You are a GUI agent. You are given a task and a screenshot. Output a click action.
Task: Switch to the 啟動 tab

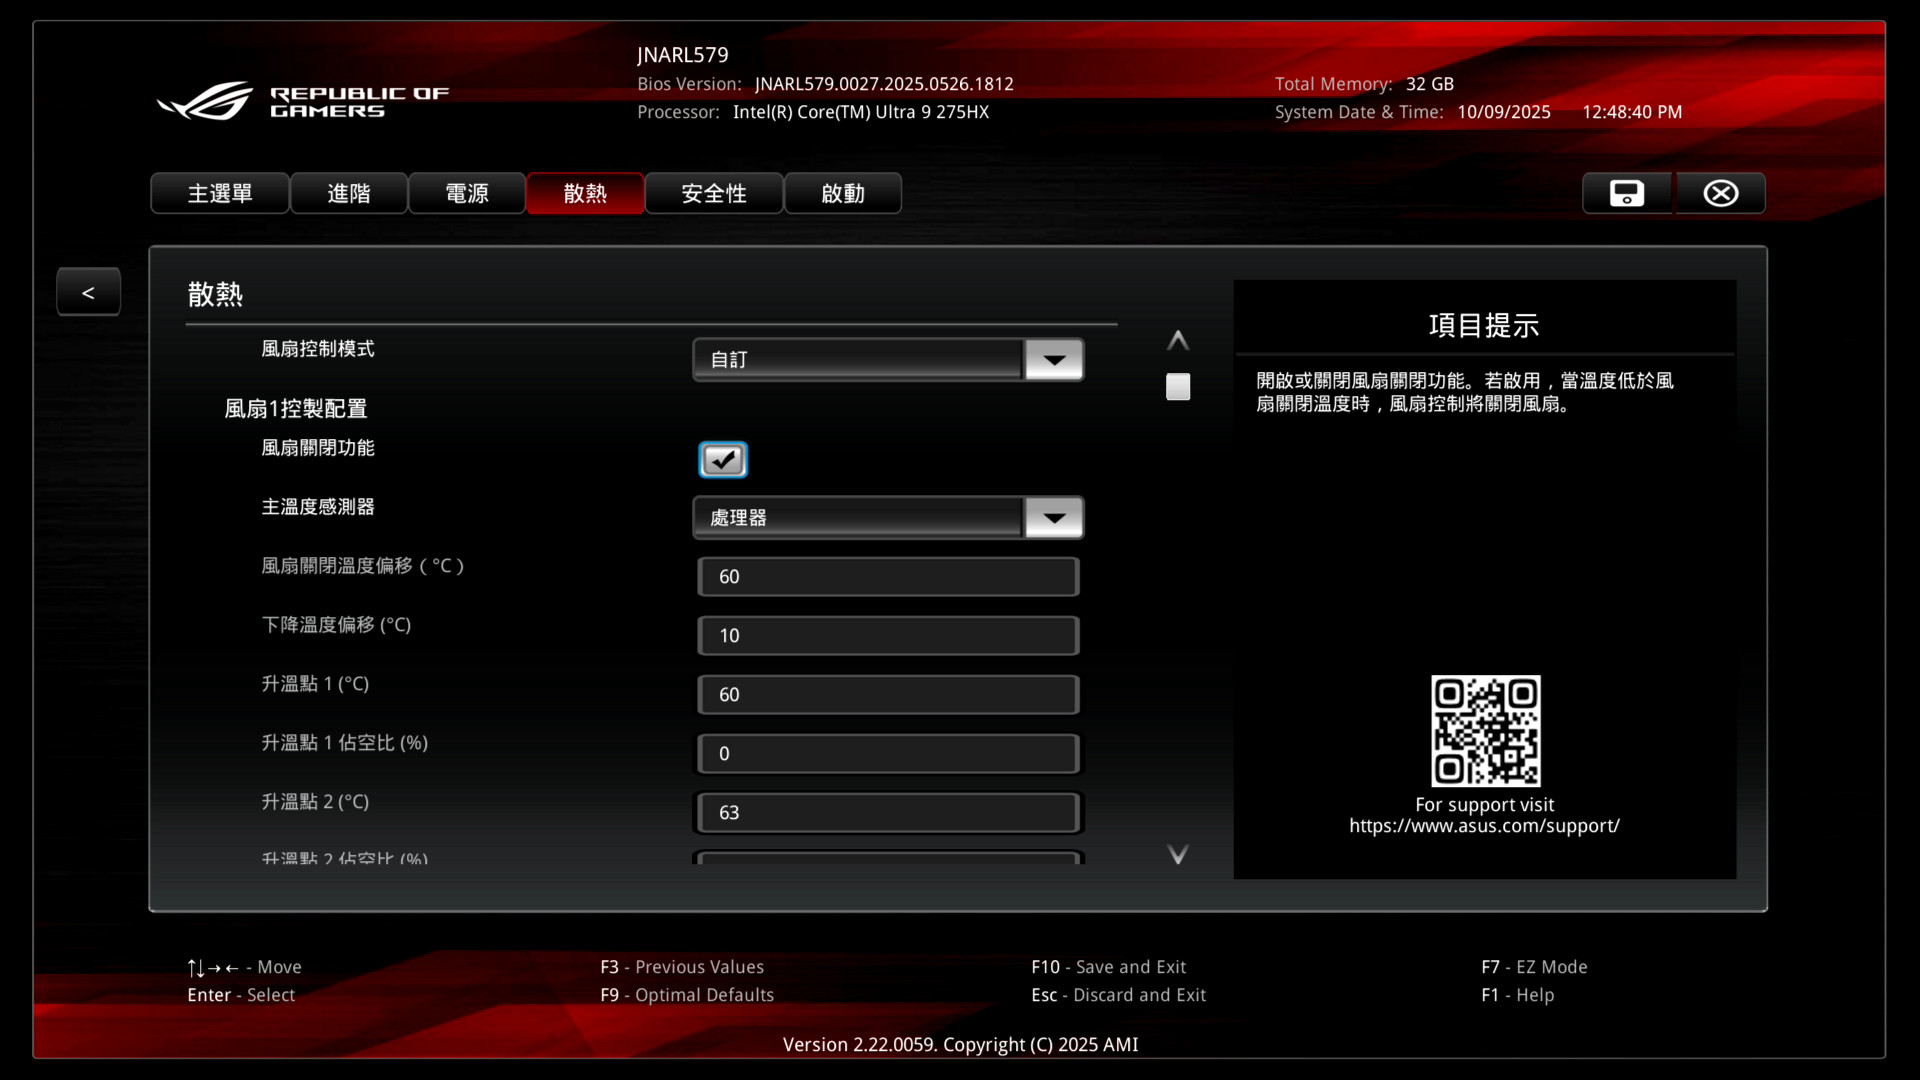(x=843, y=193)
